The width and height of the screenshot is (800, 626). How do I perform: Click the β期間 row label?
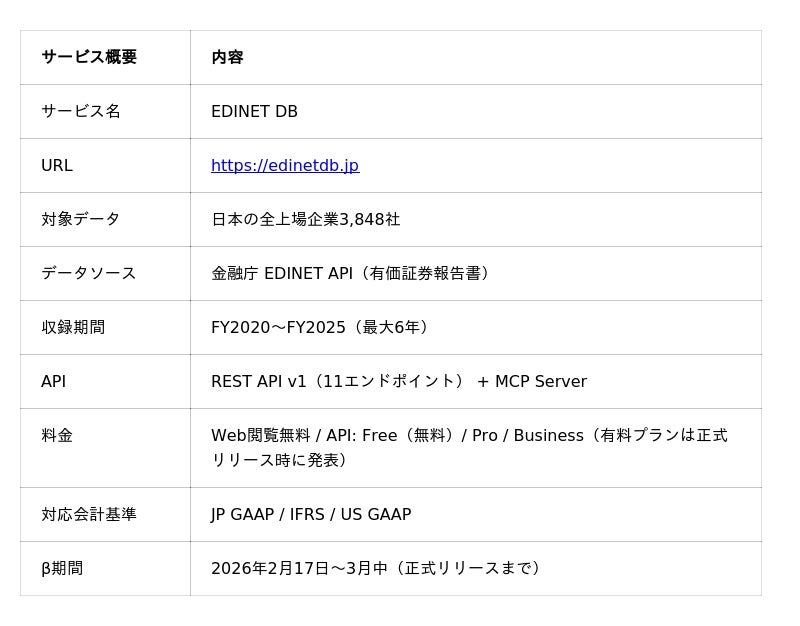click(x=62, y=569)
